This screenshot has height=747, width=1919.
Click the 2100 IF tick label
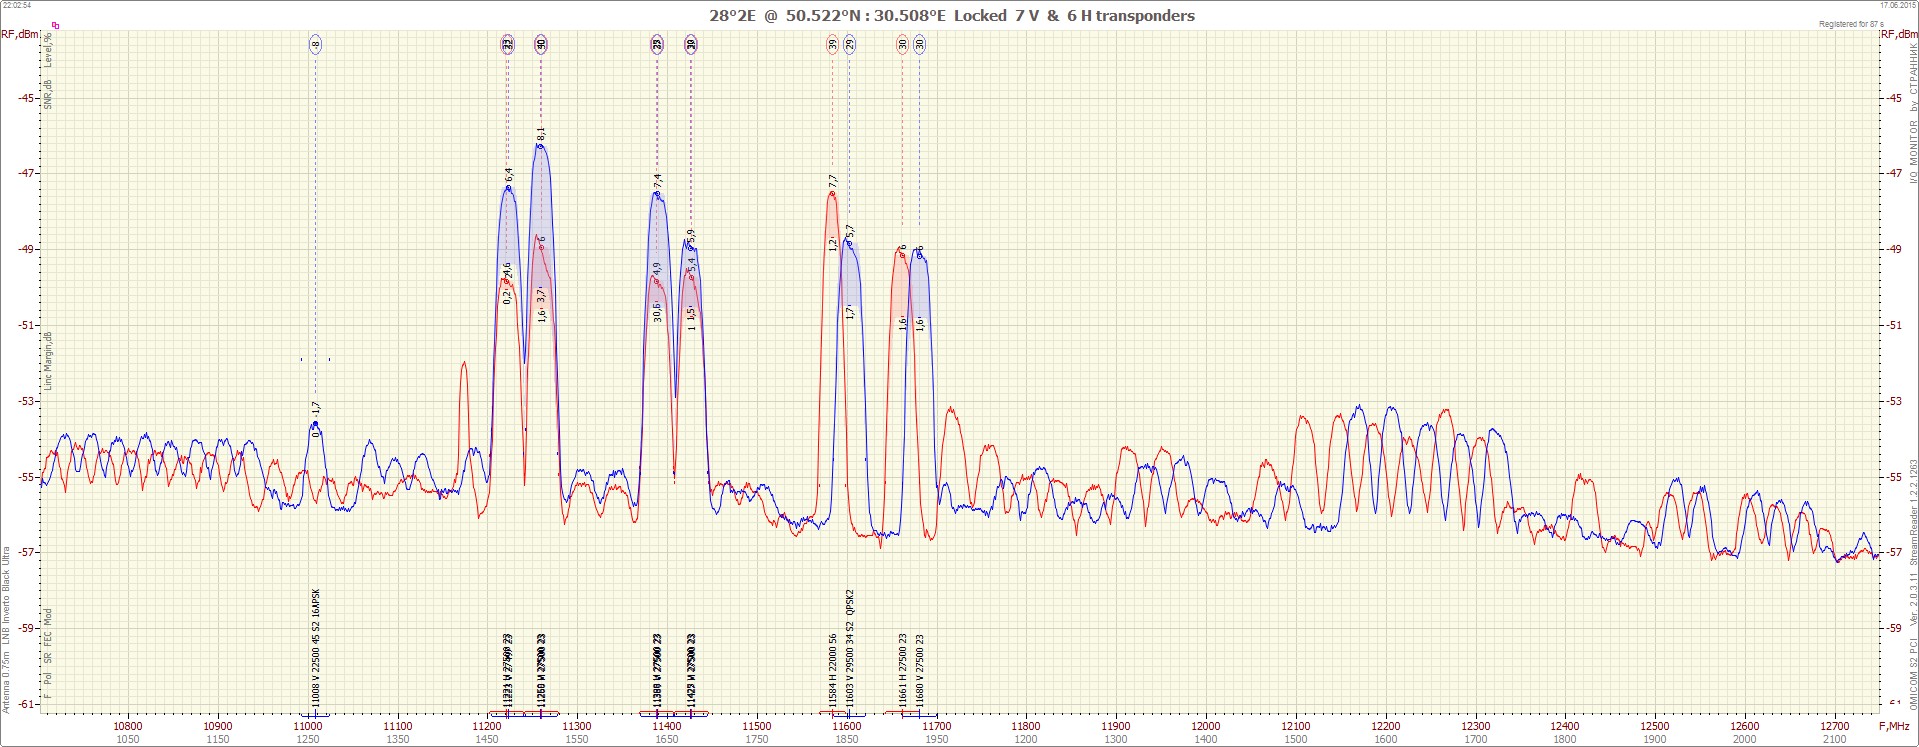(x=1835, y=740)
